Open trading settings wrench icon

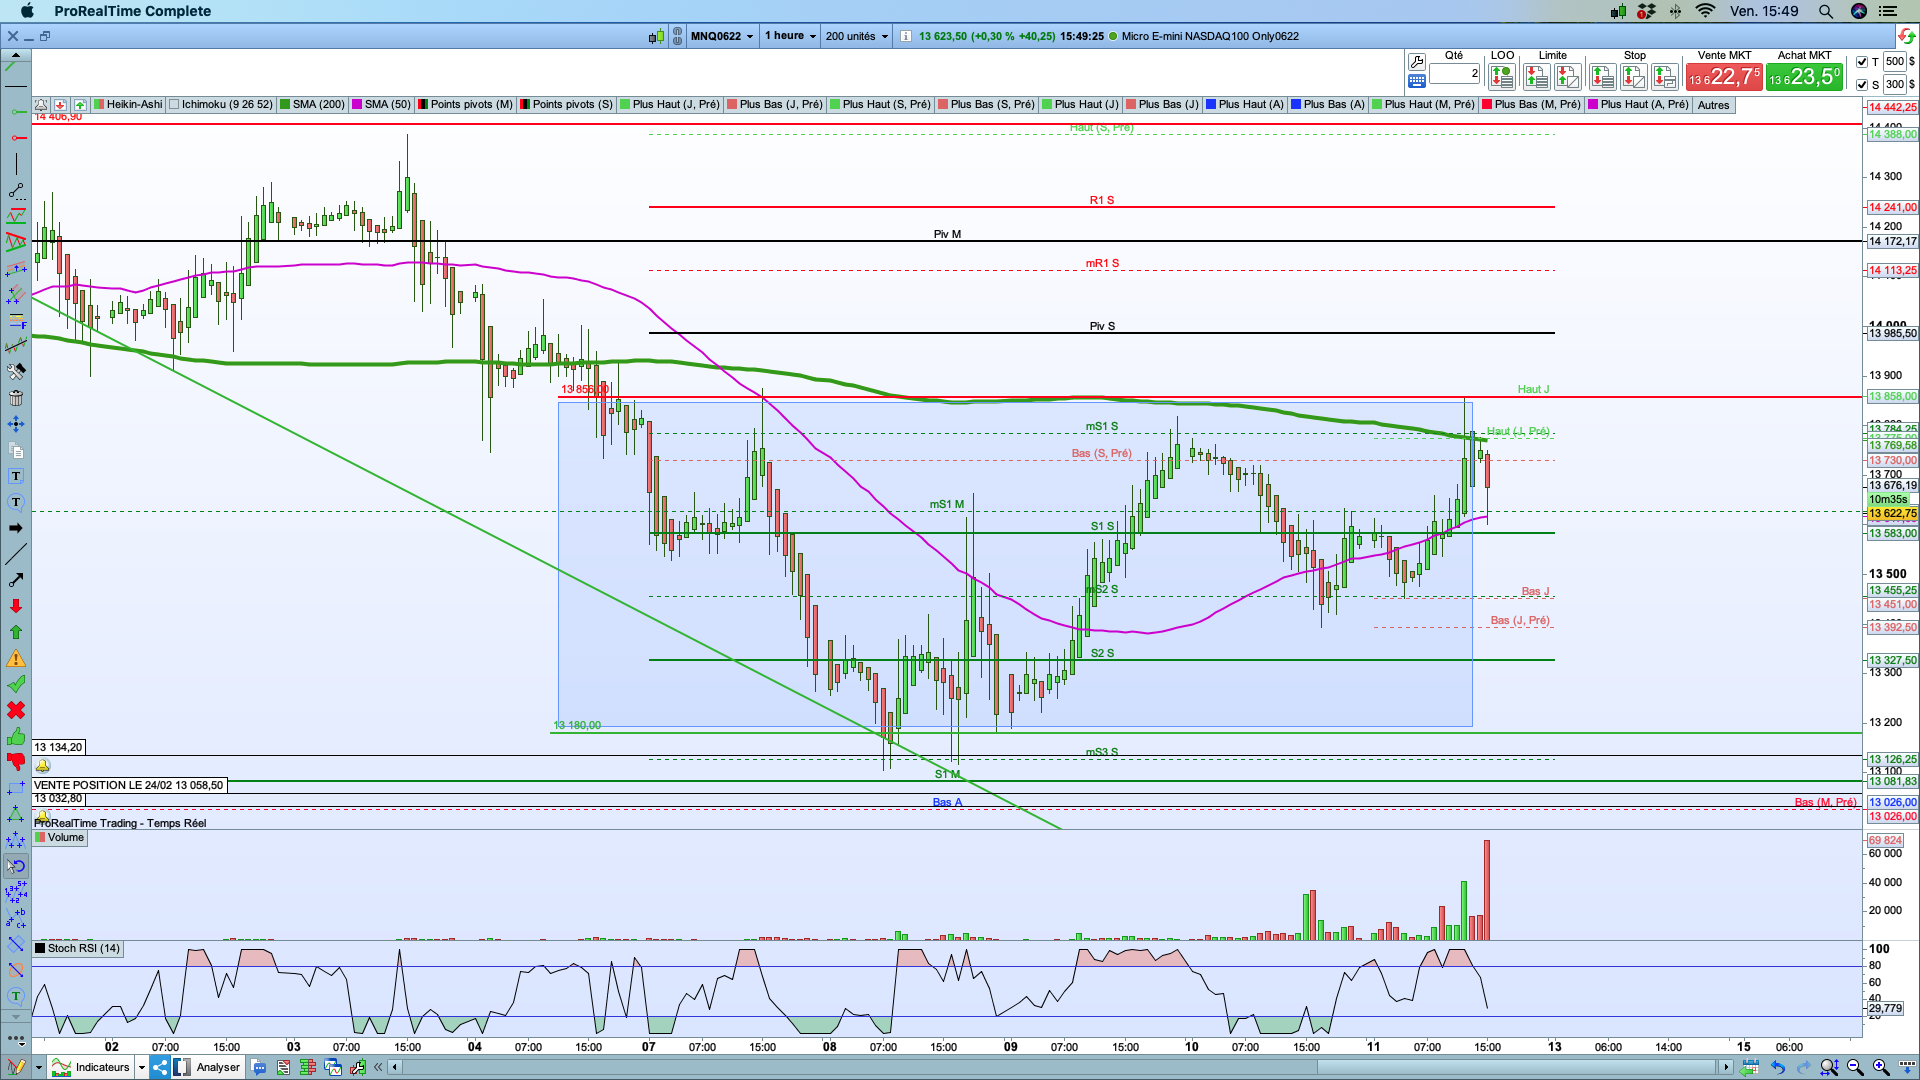(x=1416, y=62)
